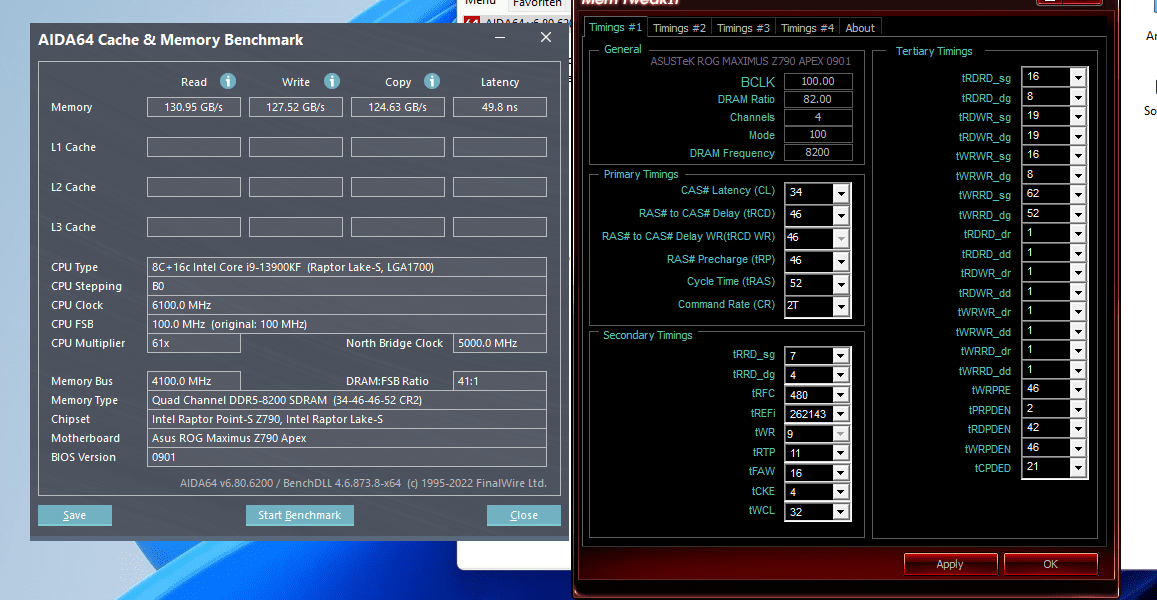The height and width of the screenshot is (600, 1157).
Task: Open the tCPDED dropdown
Action: tap(1078, 467)
